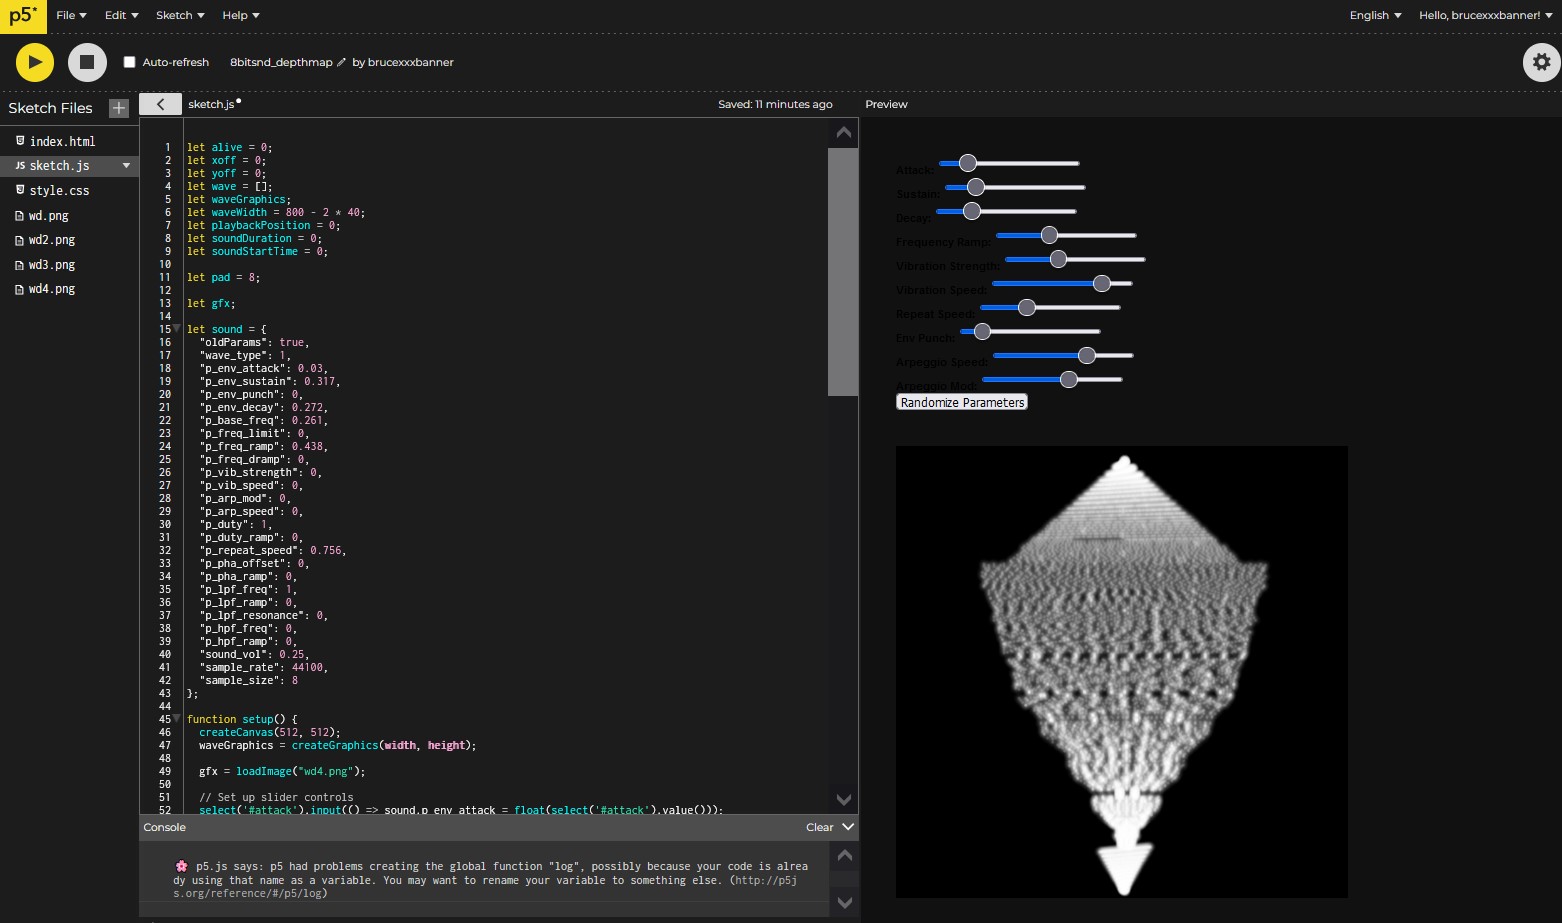Open index.html from the file list
The image size is (1562, 923).
point(62,142)
